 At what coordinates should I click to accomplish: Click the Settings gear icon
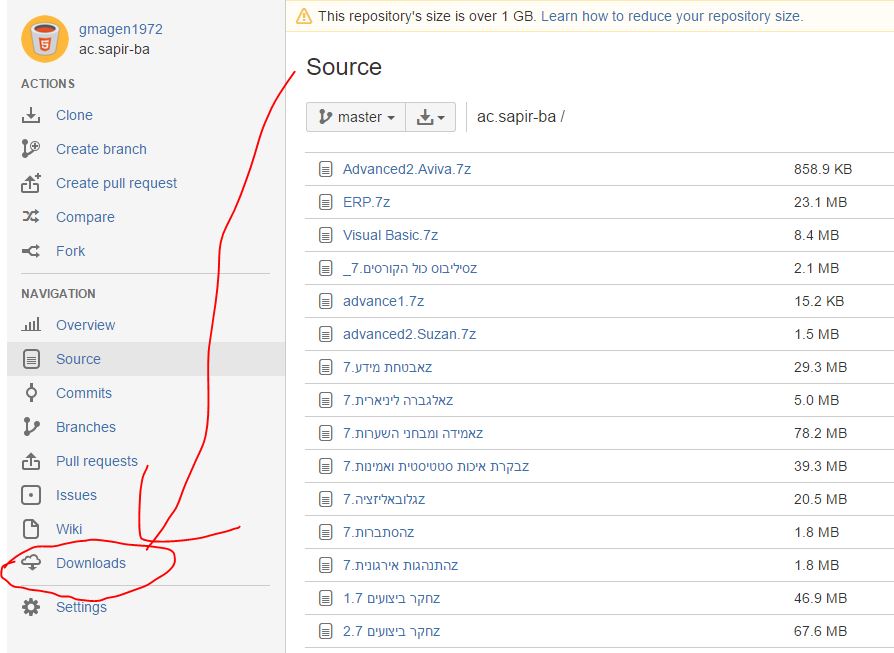click(x=31, y=607)
